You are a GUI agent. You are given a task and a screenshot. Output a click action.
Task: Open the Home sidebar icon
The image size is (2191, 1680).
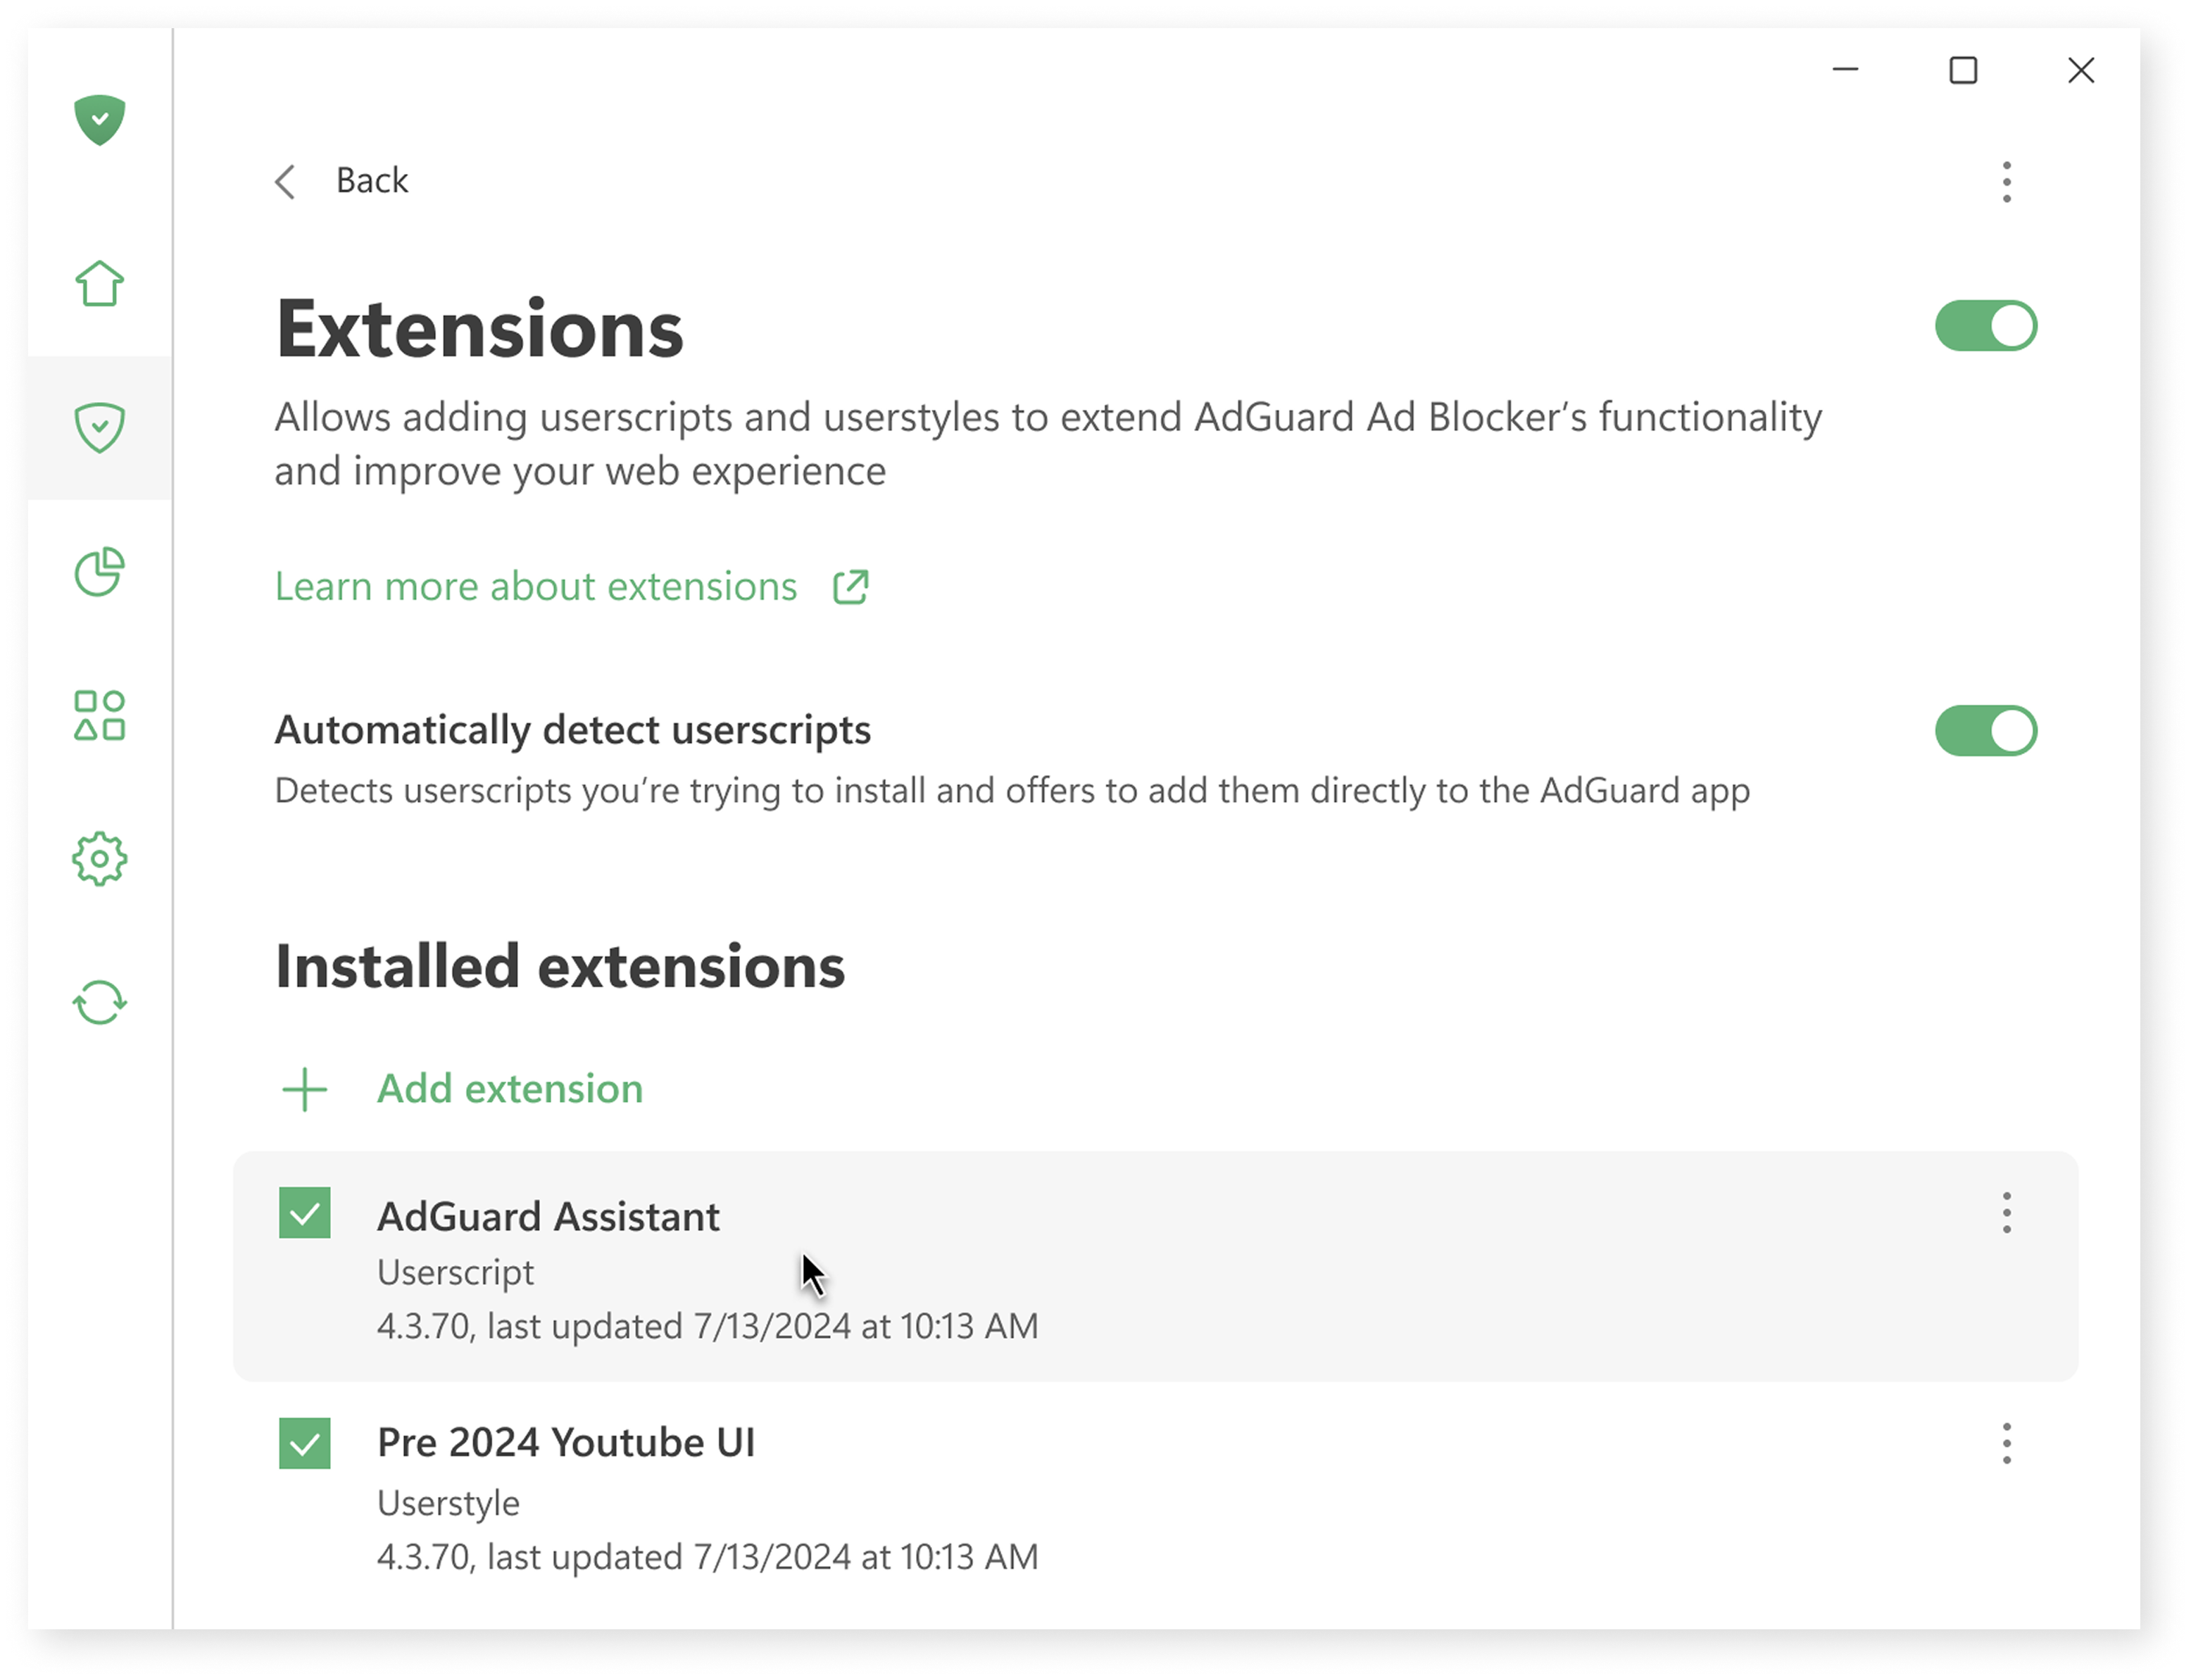(99, 284)
